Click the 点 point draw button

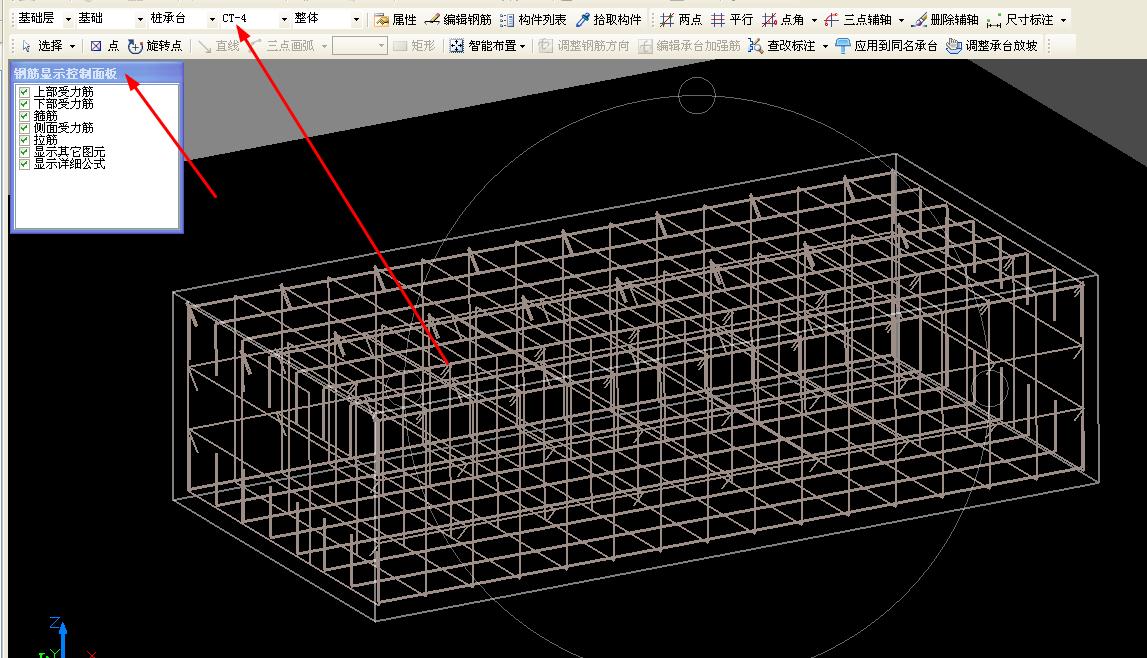pos(103,46)
